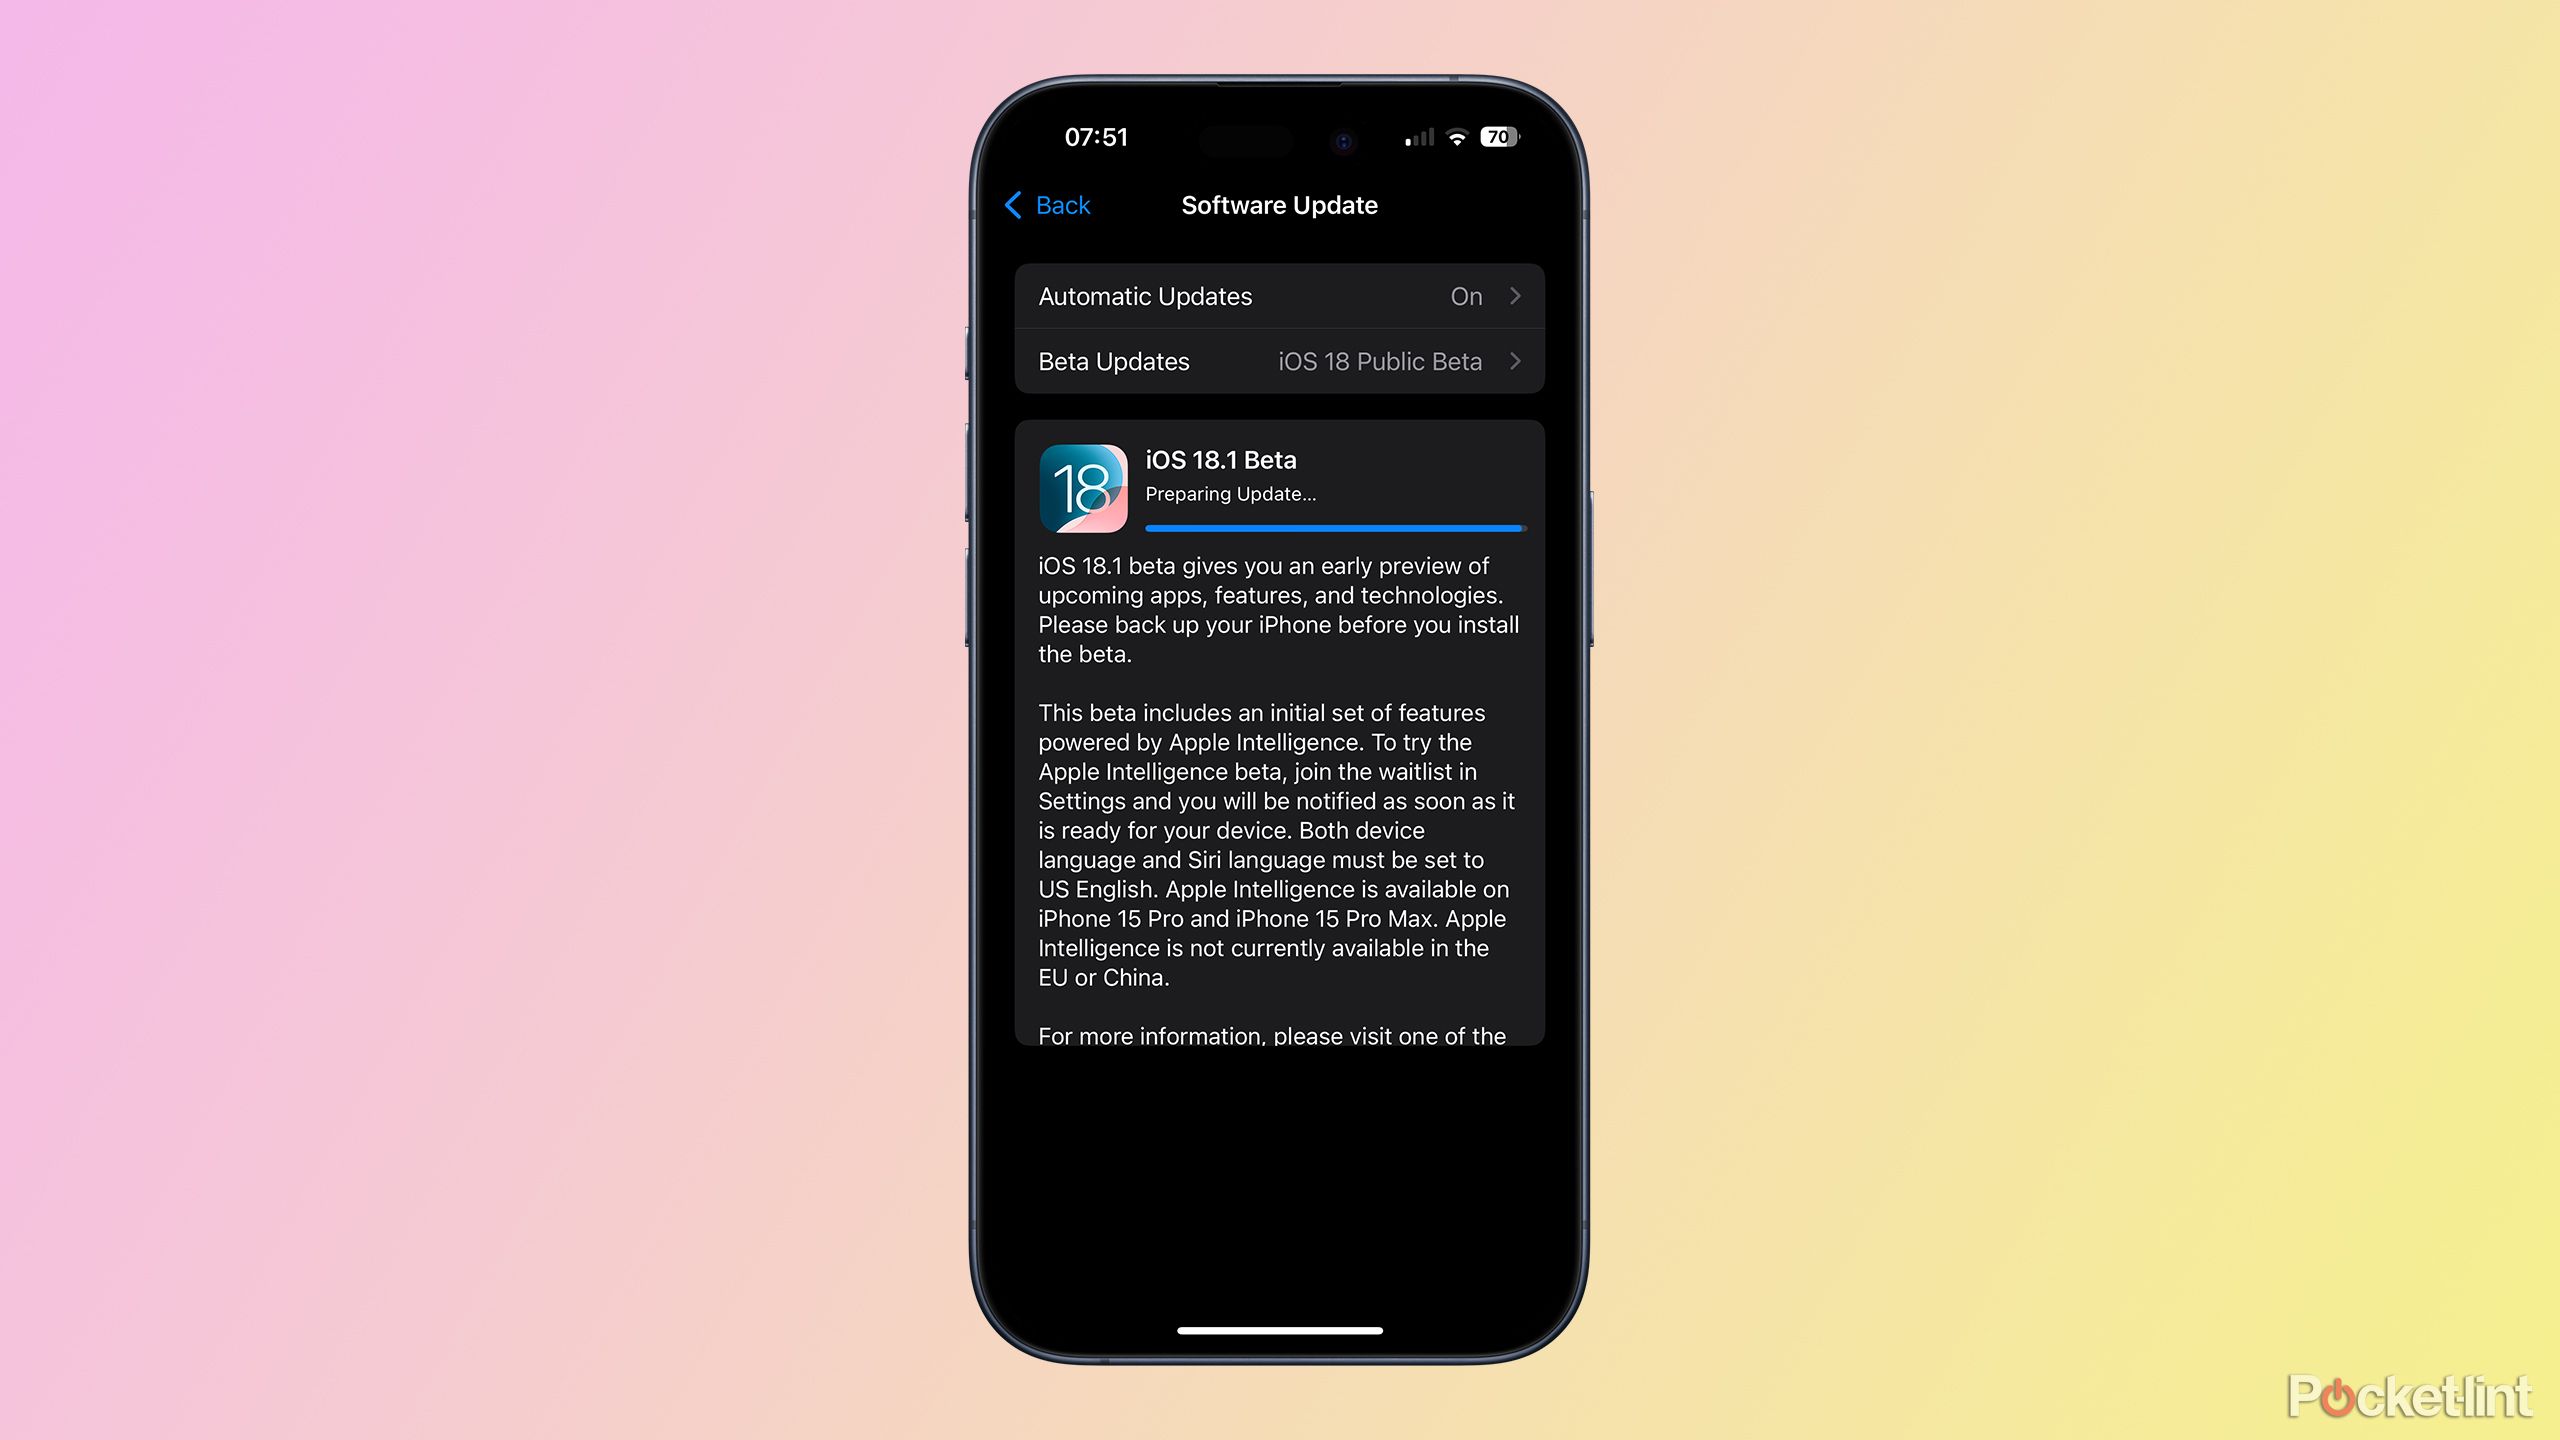Select the Beta Updates menu item
Screen dimensions: 2560x1440
click(x=1280, y=362)
